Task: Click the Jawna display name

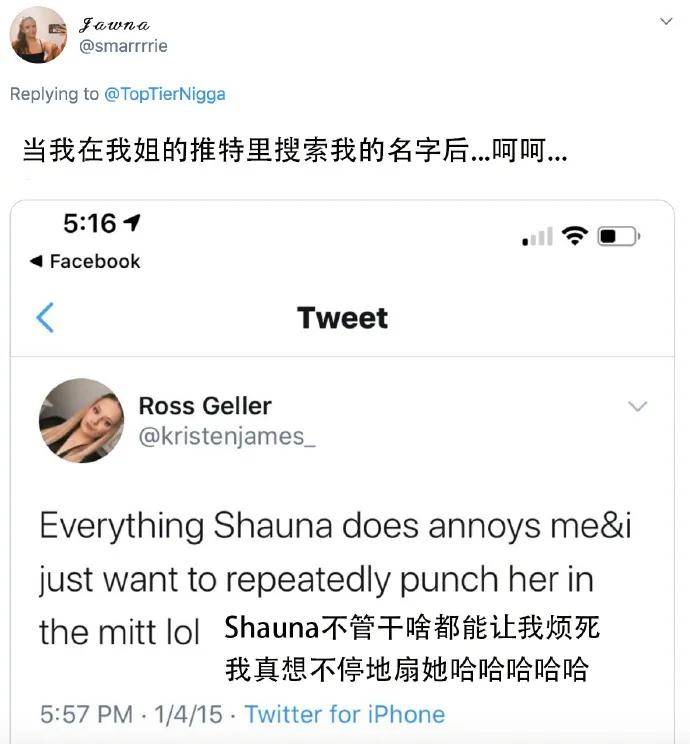Action: pyautogui.click(x=114, y=24)
